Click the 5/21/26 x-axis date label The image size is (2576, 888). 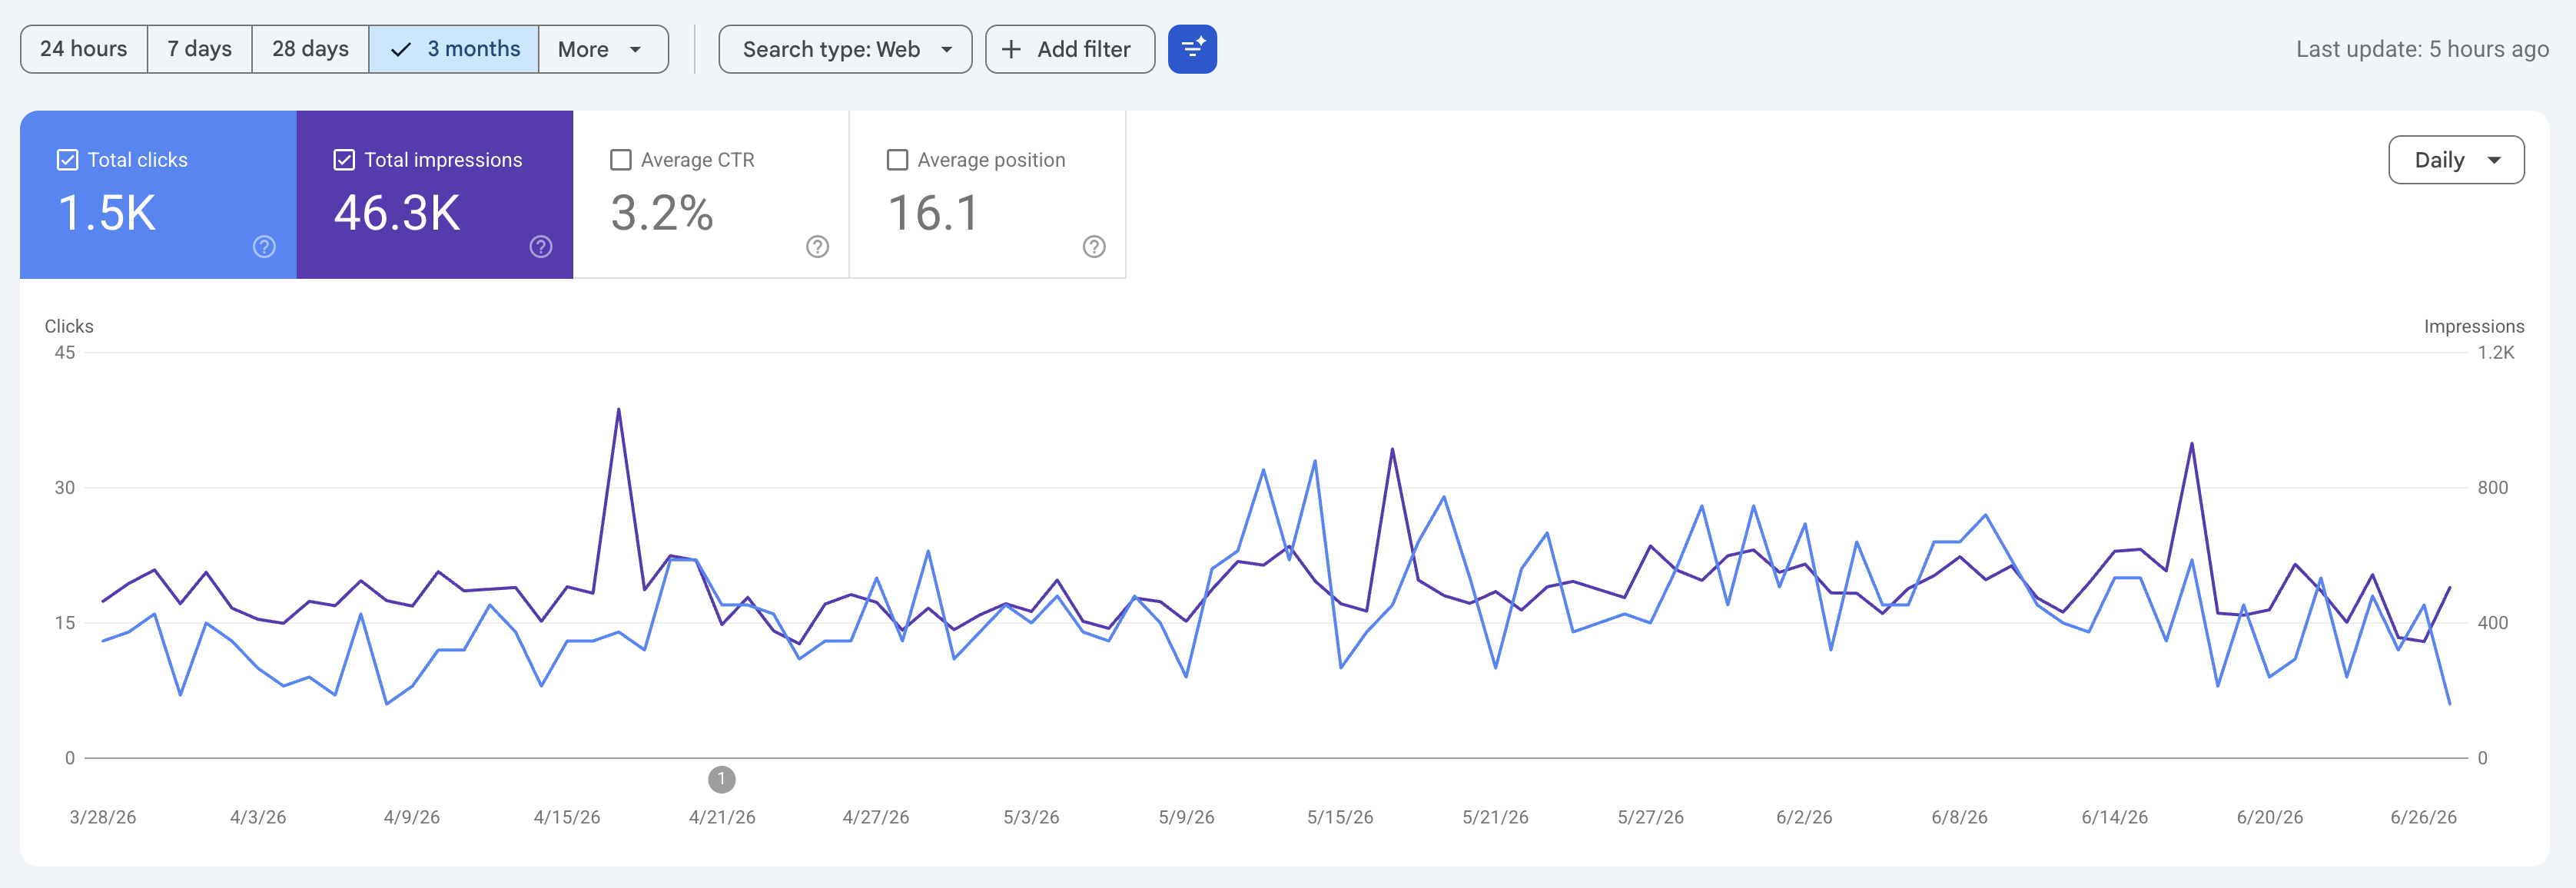point(1495,817)
